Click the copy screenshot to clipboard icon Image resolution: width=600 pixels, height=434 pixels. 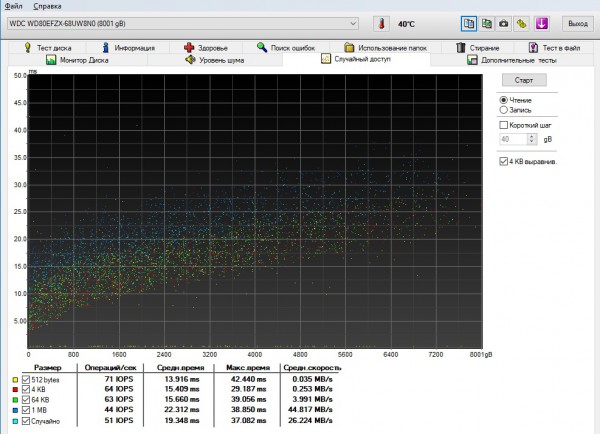tap(486, 24)
